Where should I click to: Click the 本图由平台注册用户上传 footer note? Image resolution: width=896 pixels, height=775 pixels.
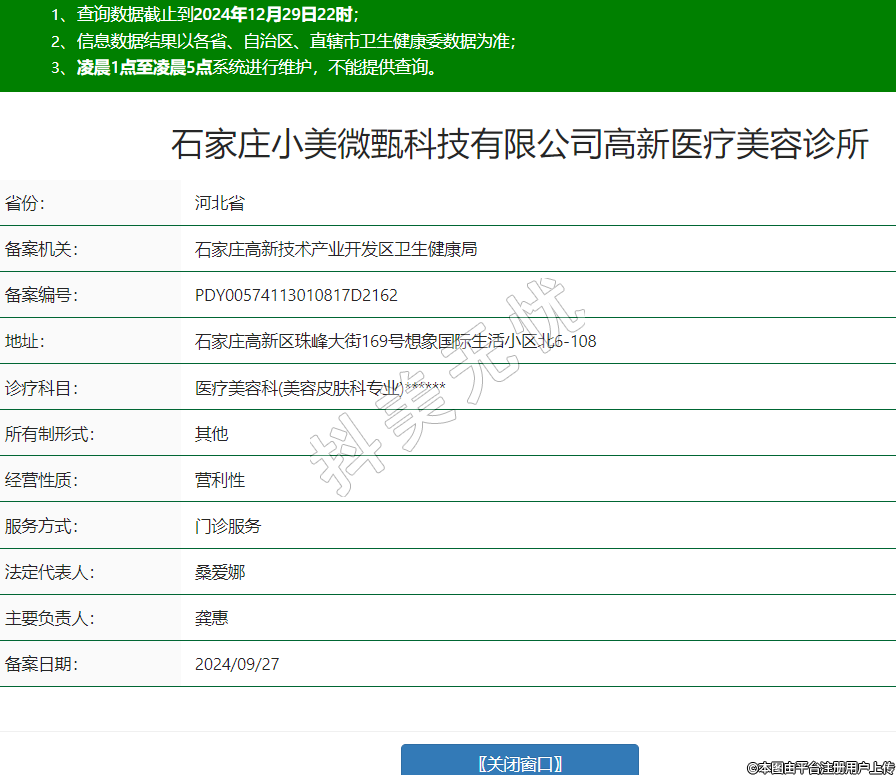click(x=820, y=767)
